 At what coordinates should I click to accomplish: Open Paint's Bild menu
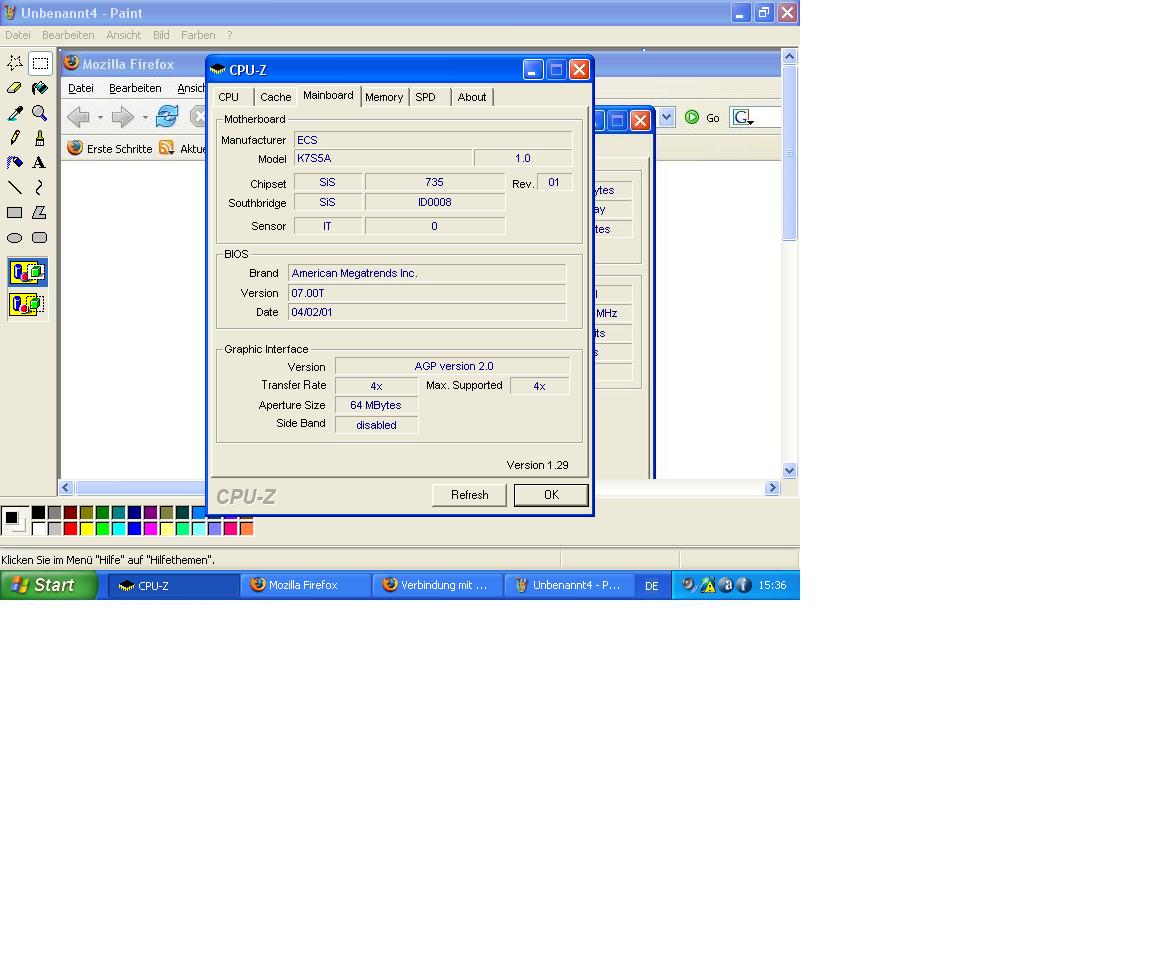pyautogui.click(x=161, y=35)
